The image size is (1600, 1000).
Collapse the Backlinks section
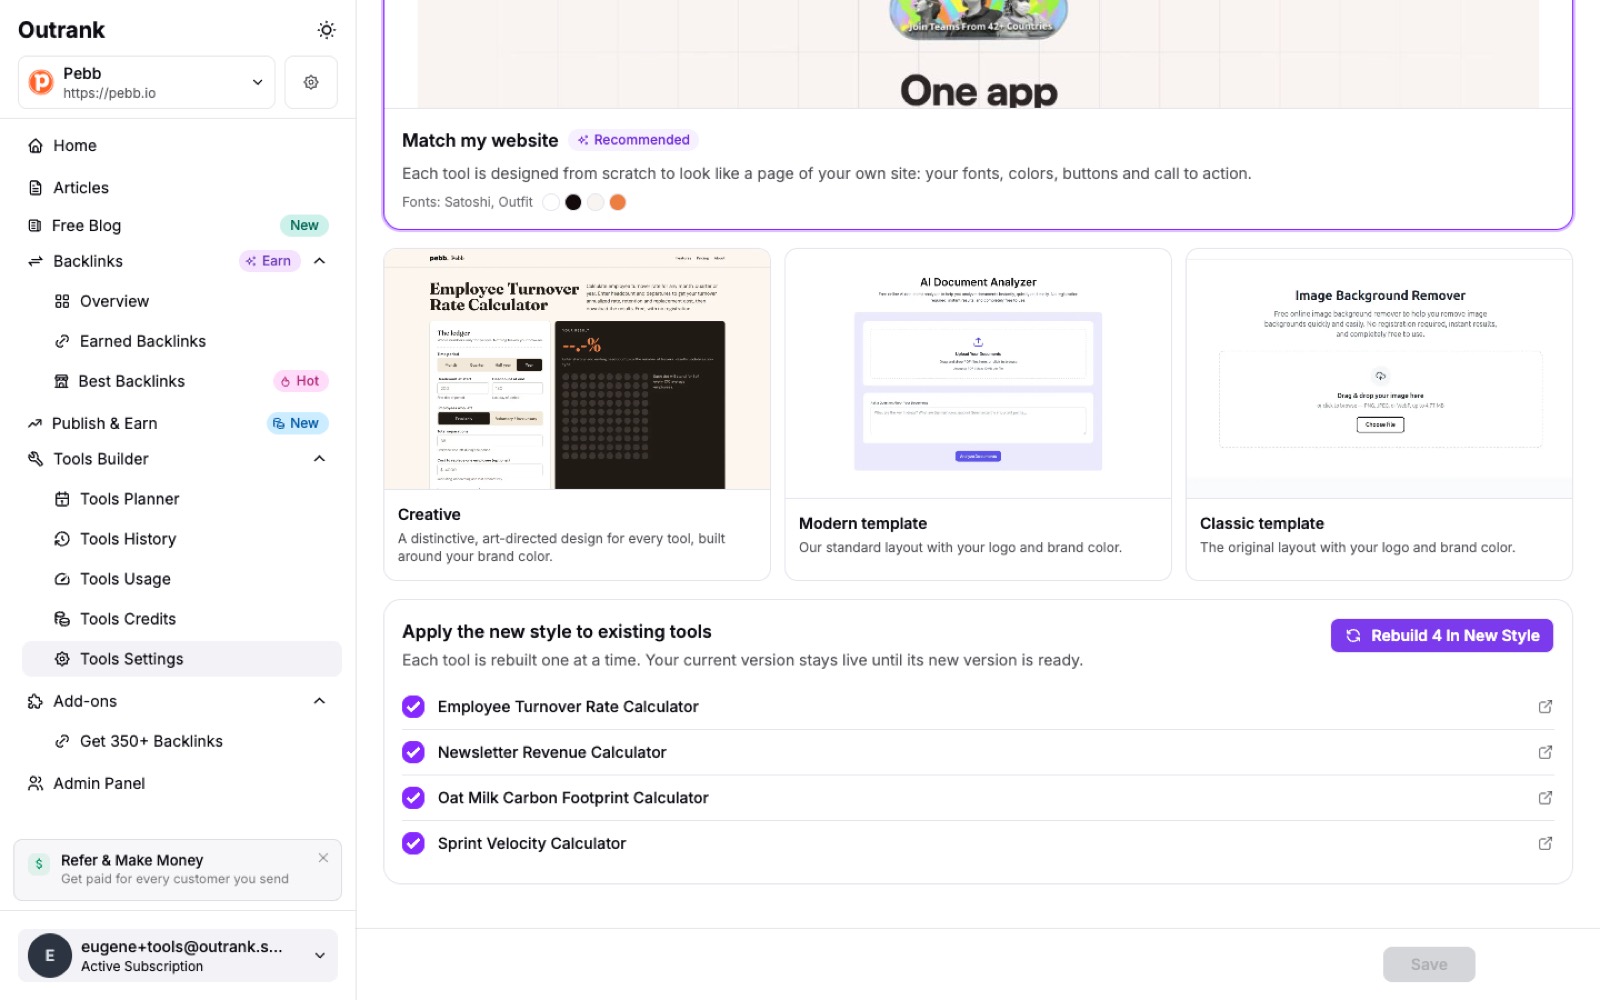click(x=320, y=261)
